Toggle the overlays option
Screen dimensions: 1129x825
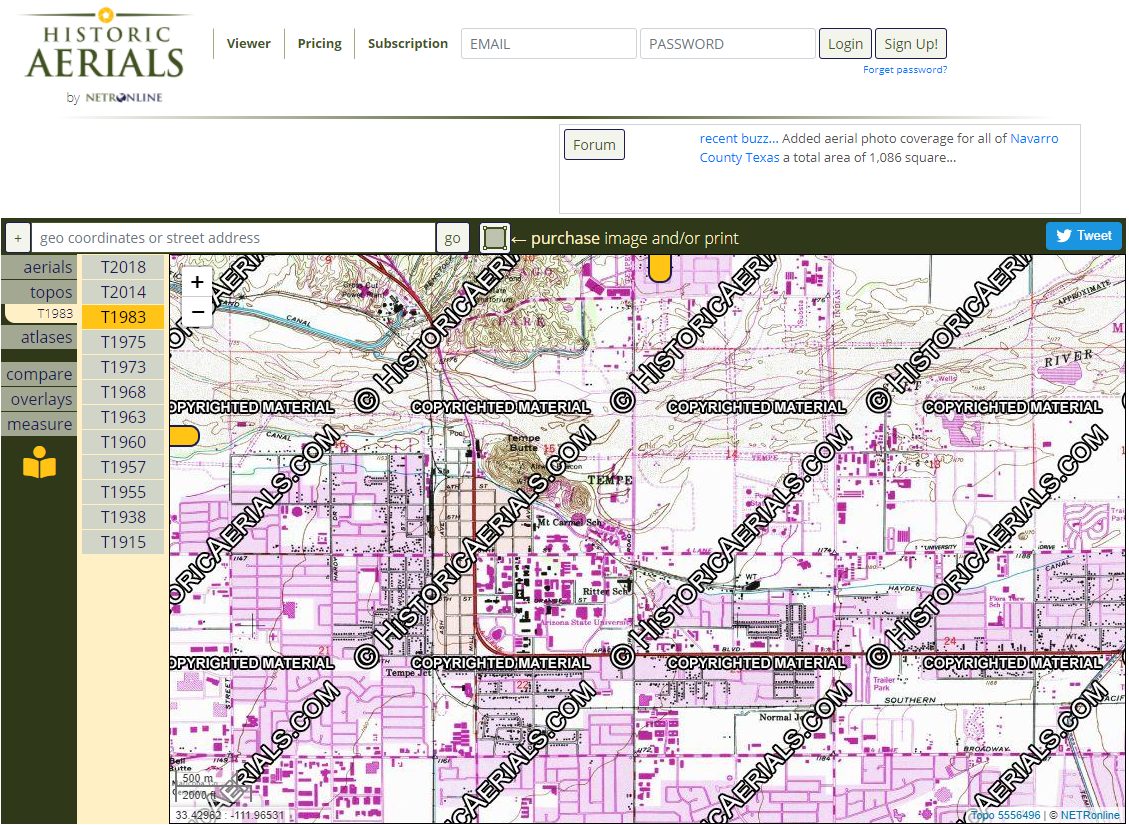pyautogui.click(x=39, y=398)
